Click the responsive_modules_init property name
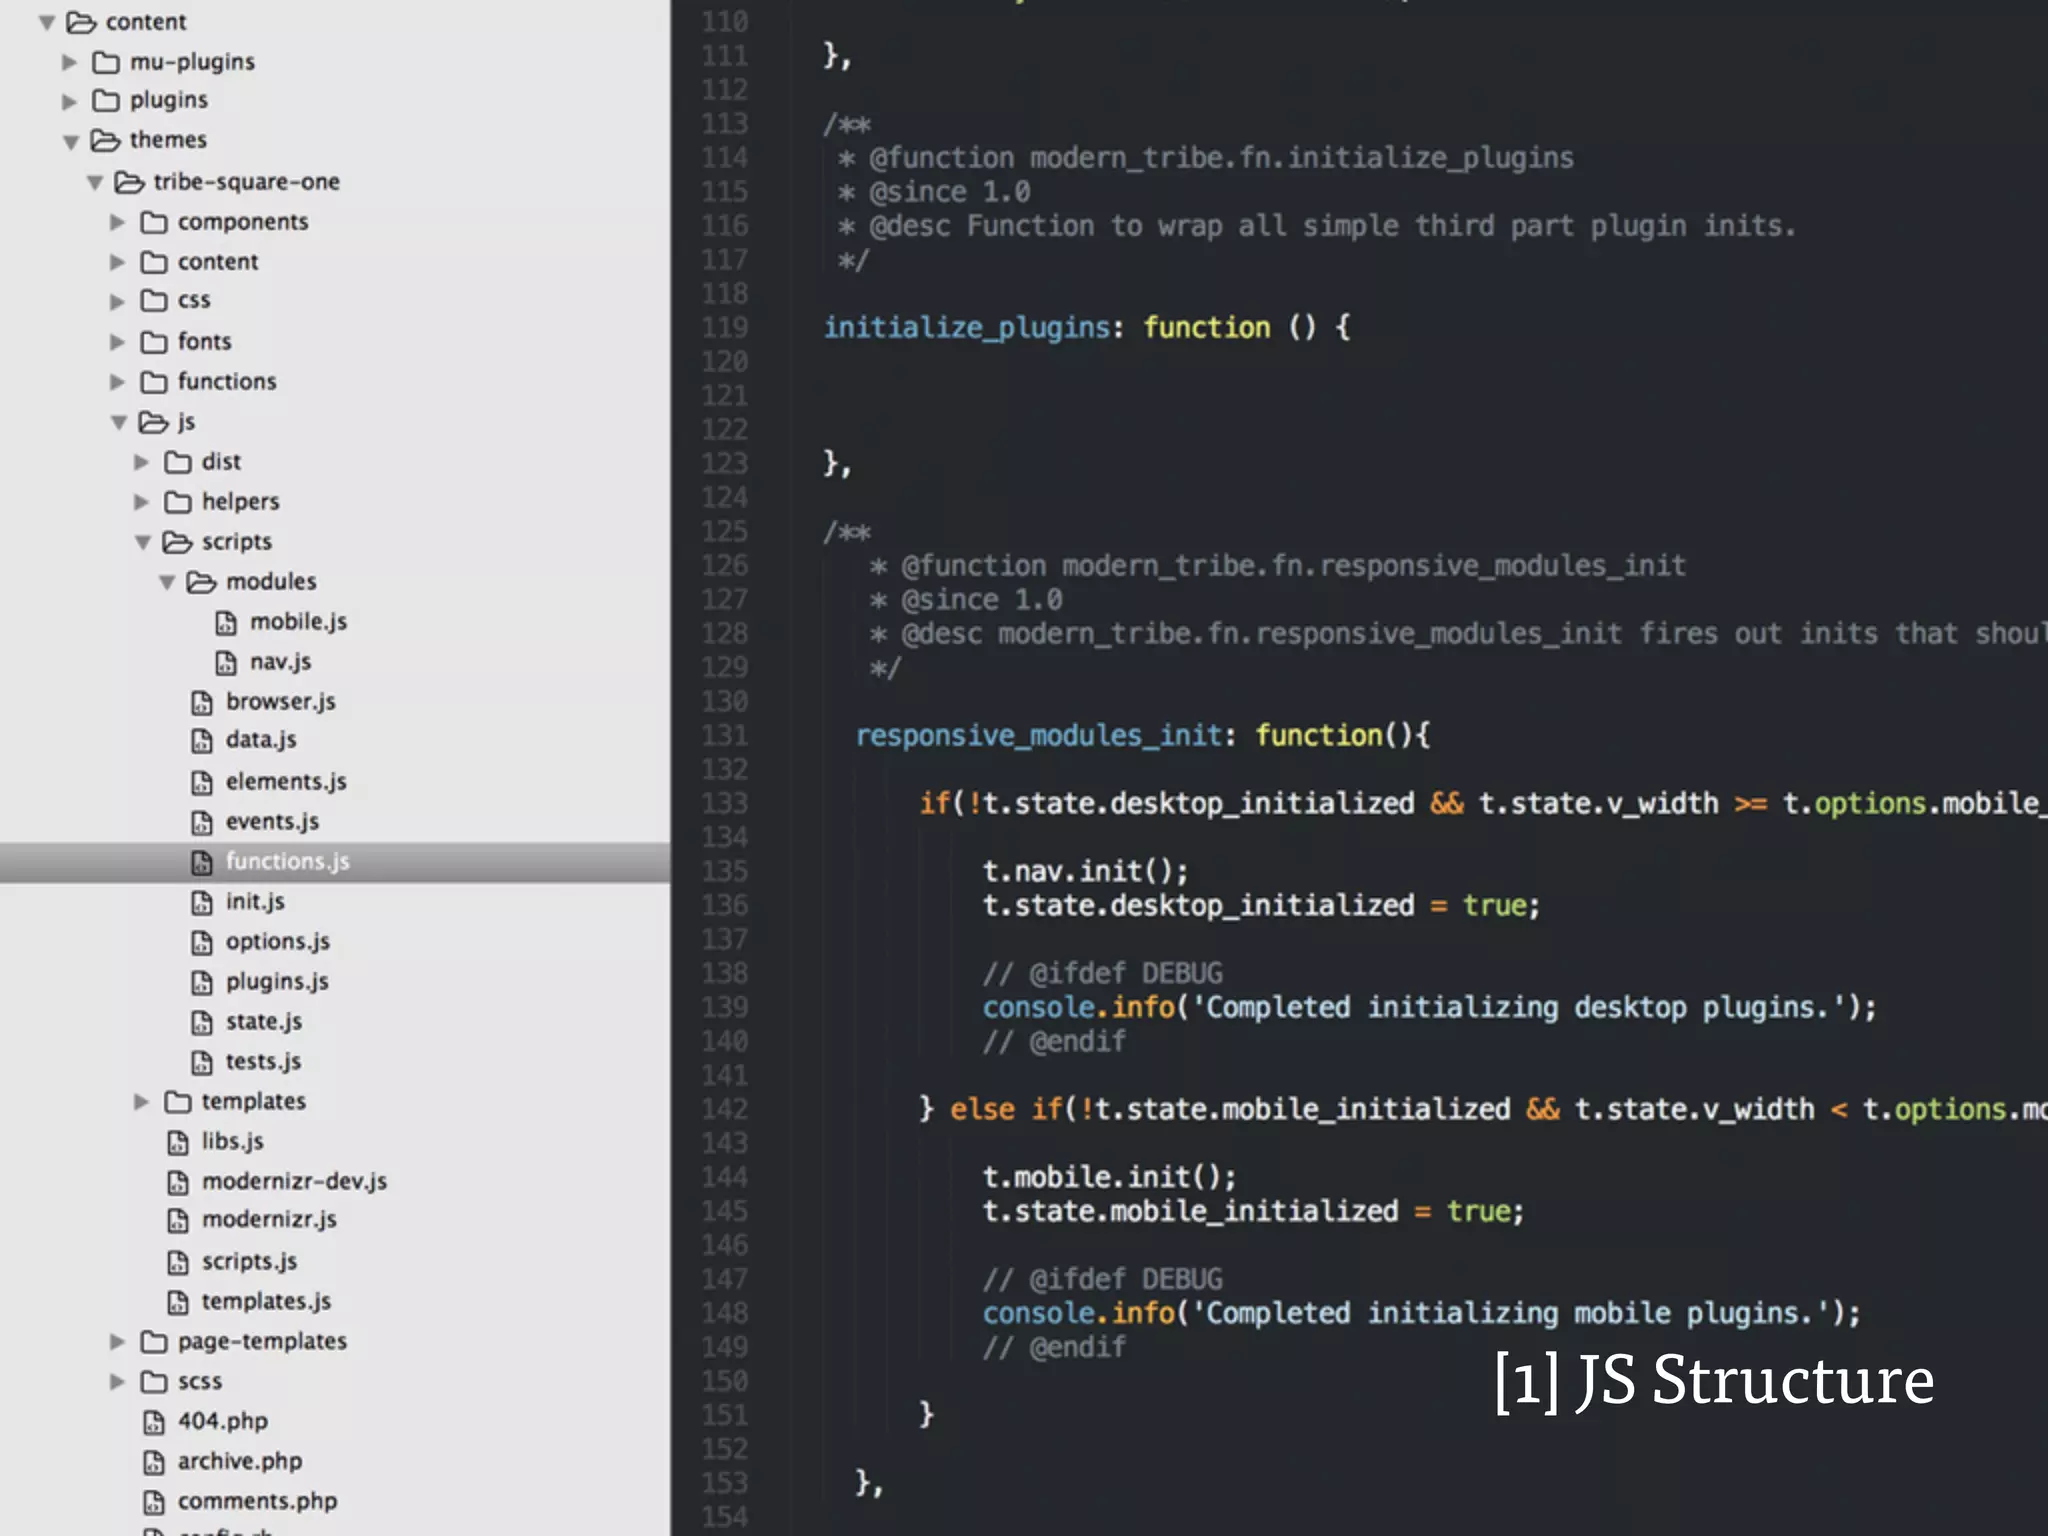Viewport: 2048px width, 1536px height. click(1038, 736)
